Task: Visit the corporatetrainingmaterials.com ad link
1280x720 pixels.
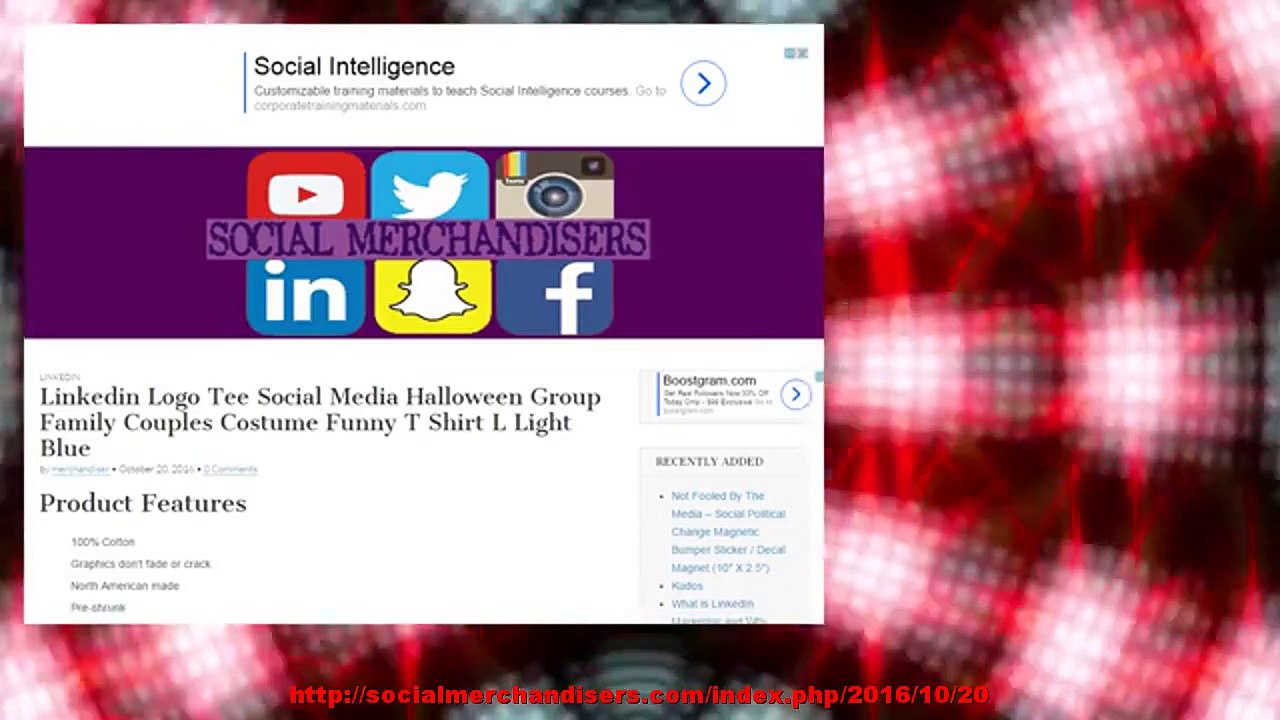Action: [340, 105]
